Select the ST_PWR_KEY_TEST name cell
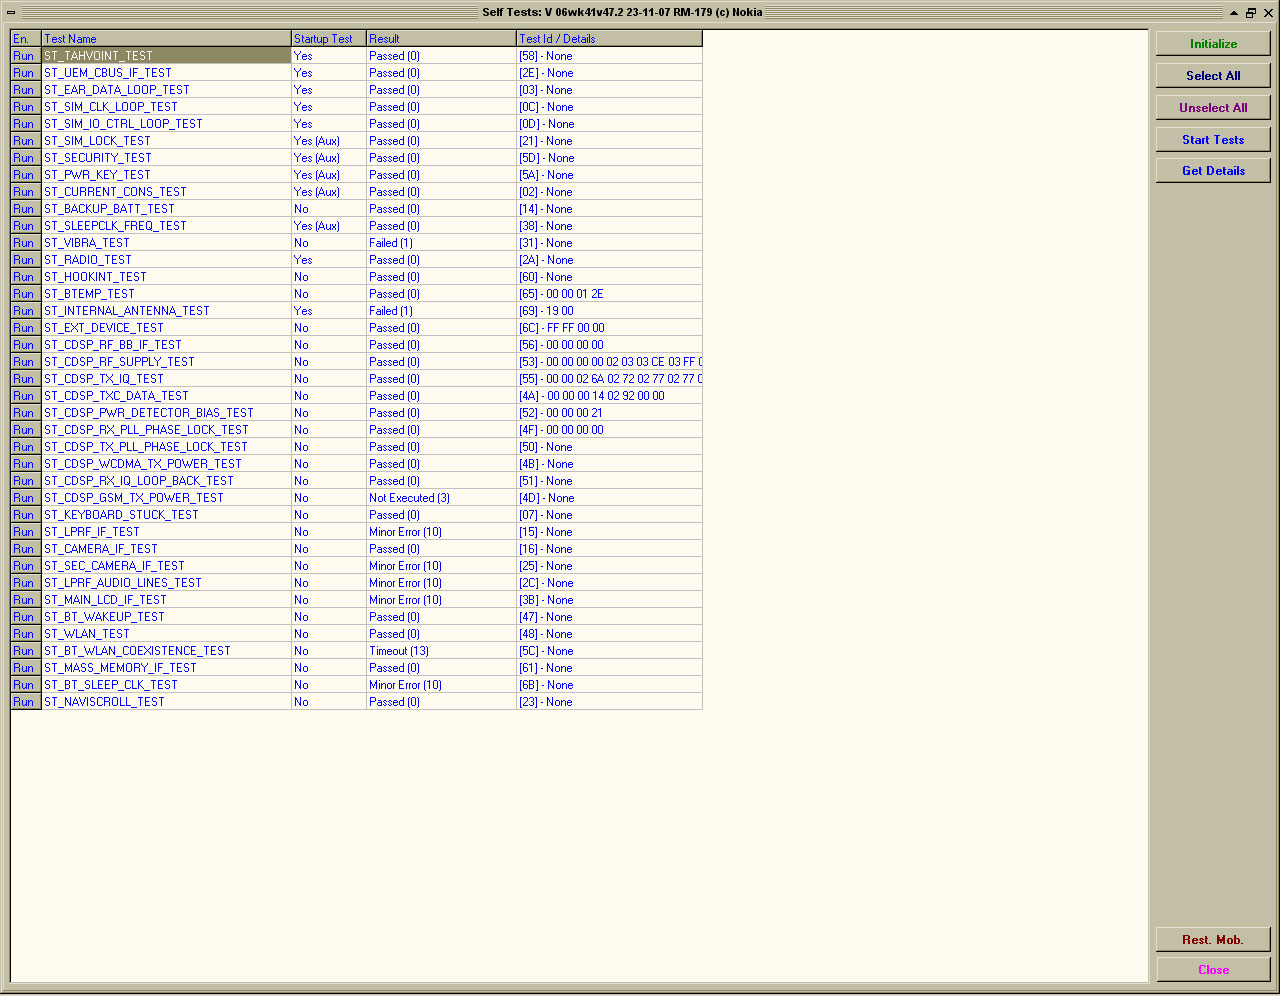Viewport: 1280px width, 996px height. tap(166, 175)
